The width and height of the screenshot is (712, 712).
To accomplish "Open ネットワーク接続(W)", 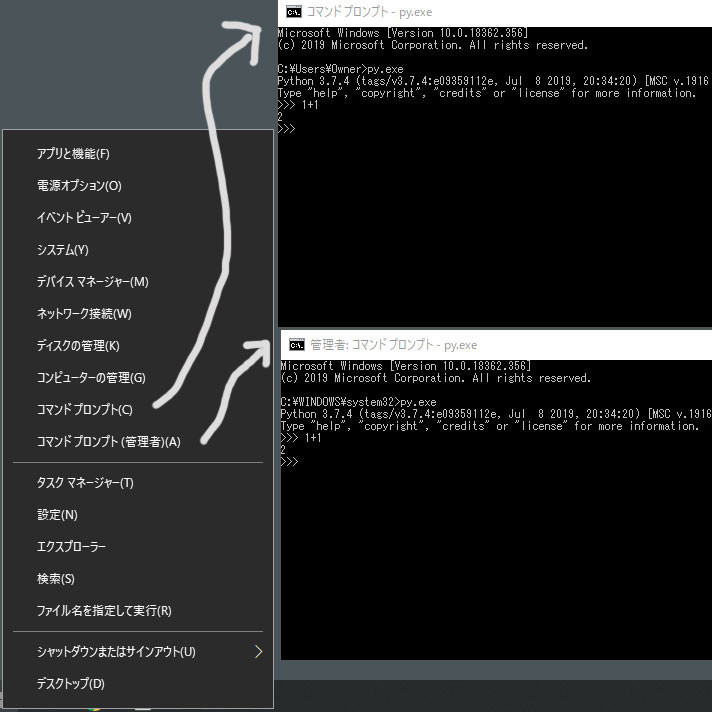I will [138, 314].
